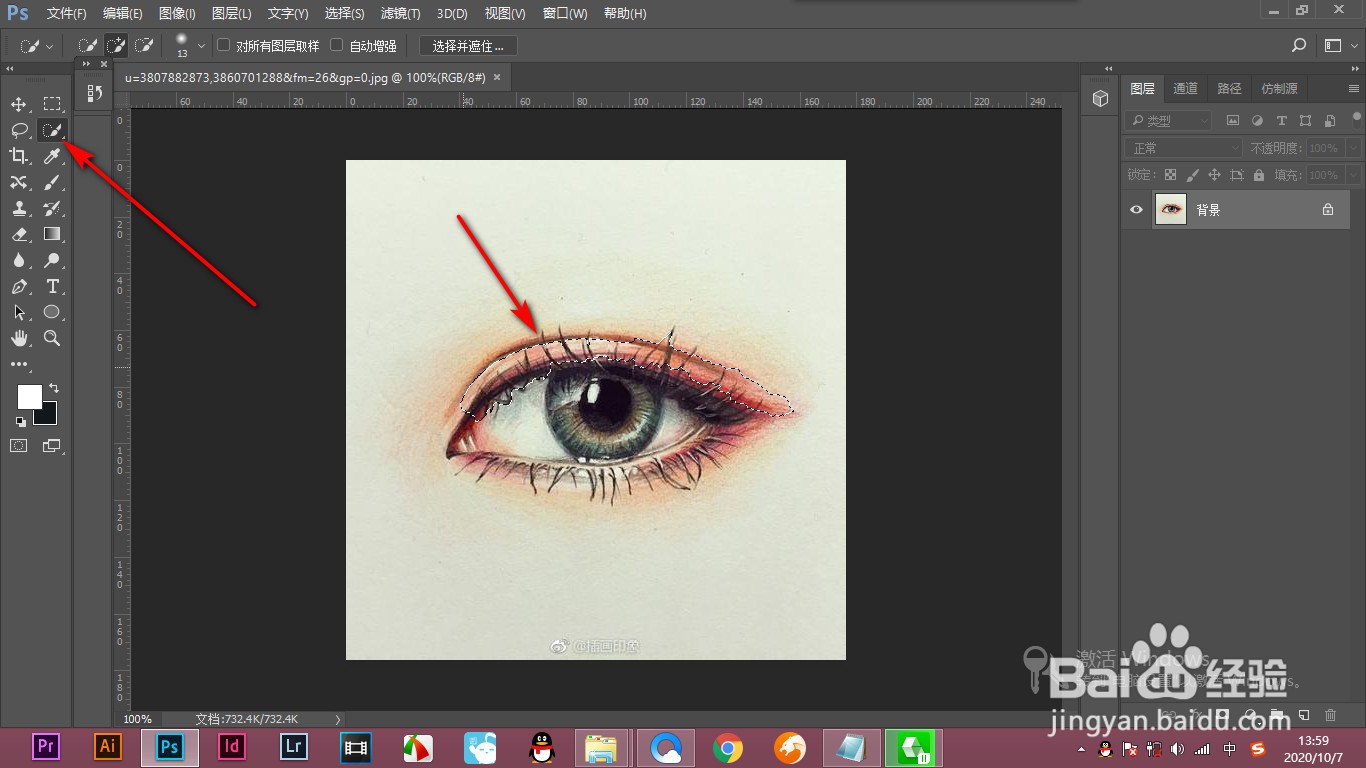Open the blend mode 正常 dropdown
1366x768 pixels.
coord(1183,148)
